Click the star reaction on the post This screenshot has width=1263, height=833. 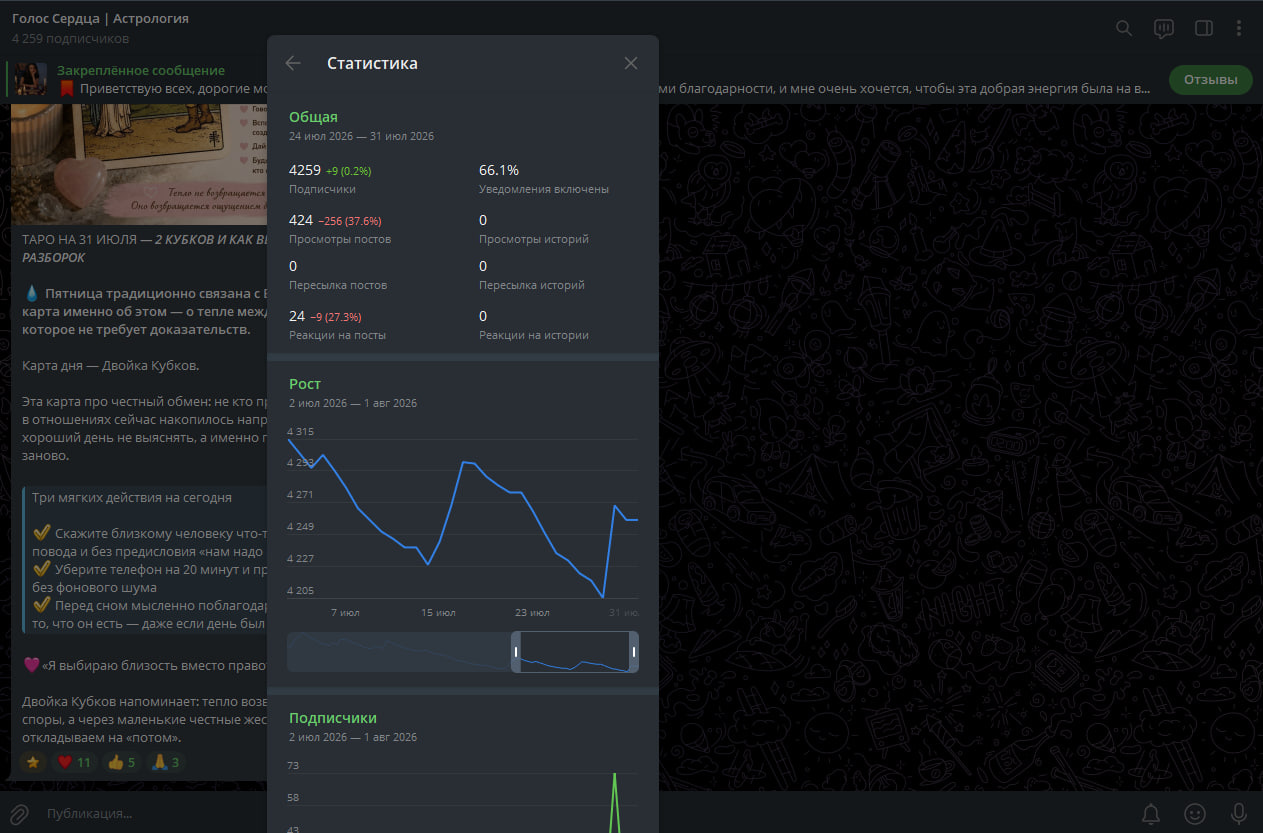33,762
